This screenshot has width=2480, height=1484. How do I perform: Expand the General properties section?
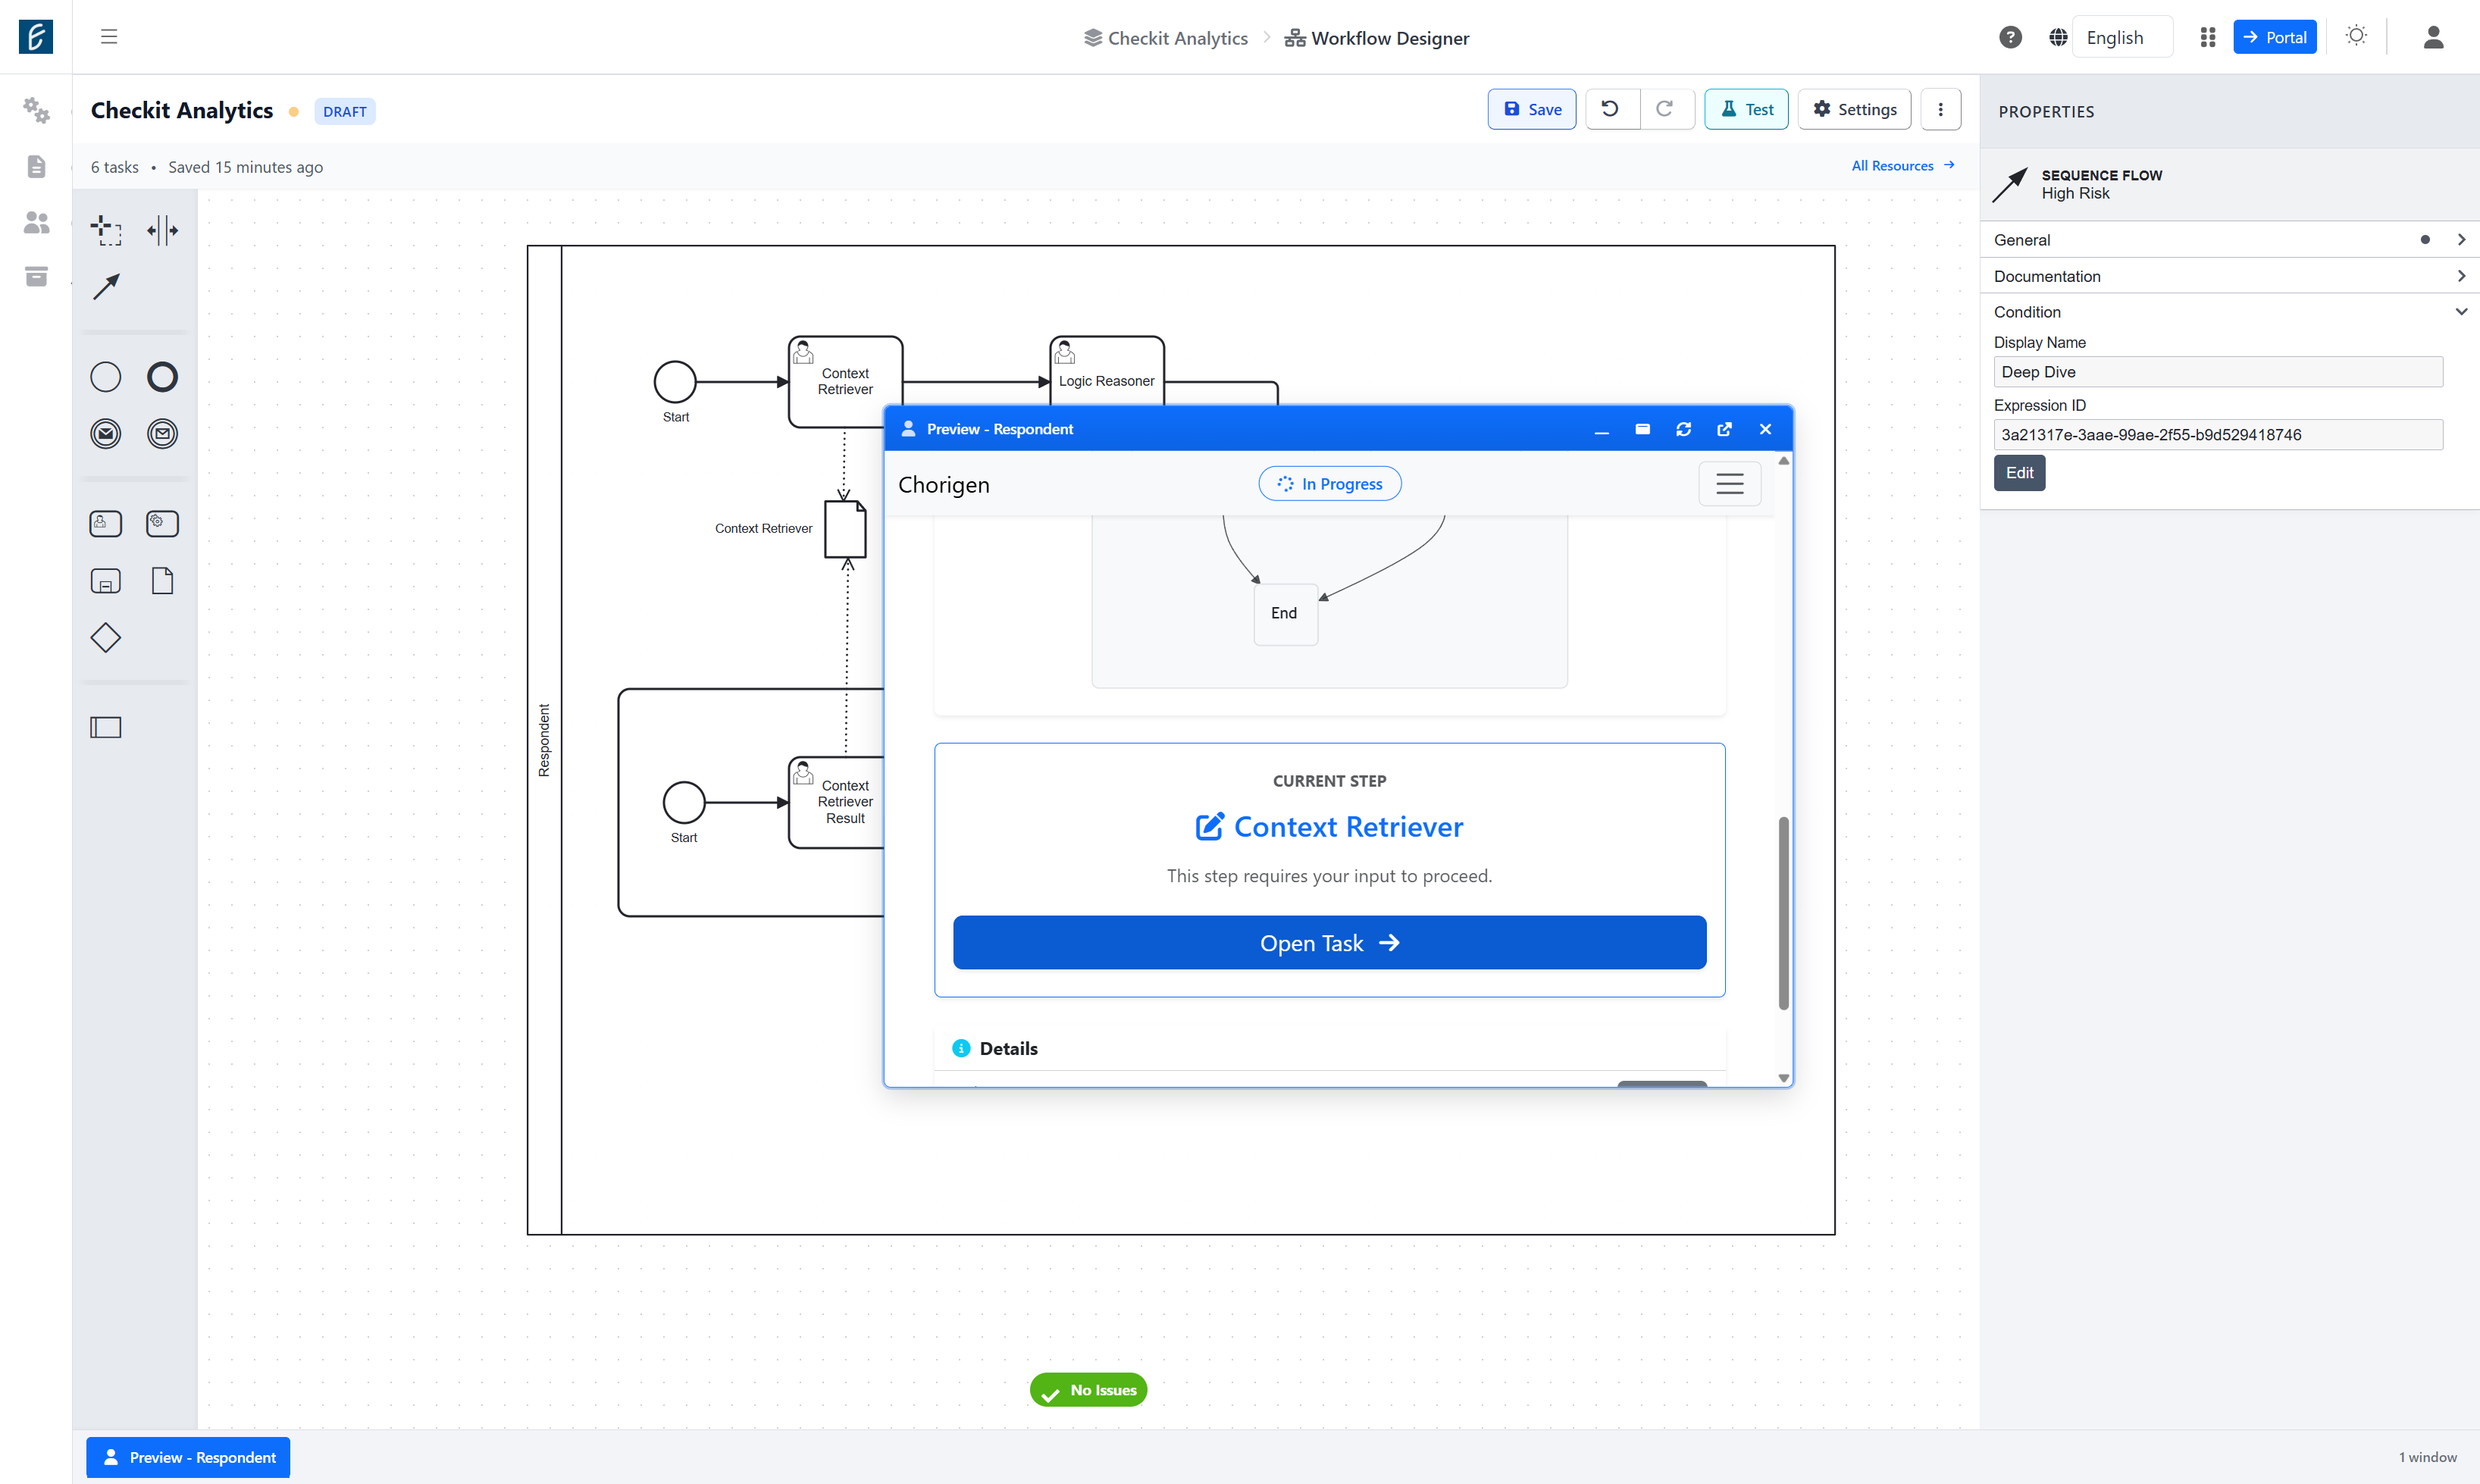[x=2229, y=240]
